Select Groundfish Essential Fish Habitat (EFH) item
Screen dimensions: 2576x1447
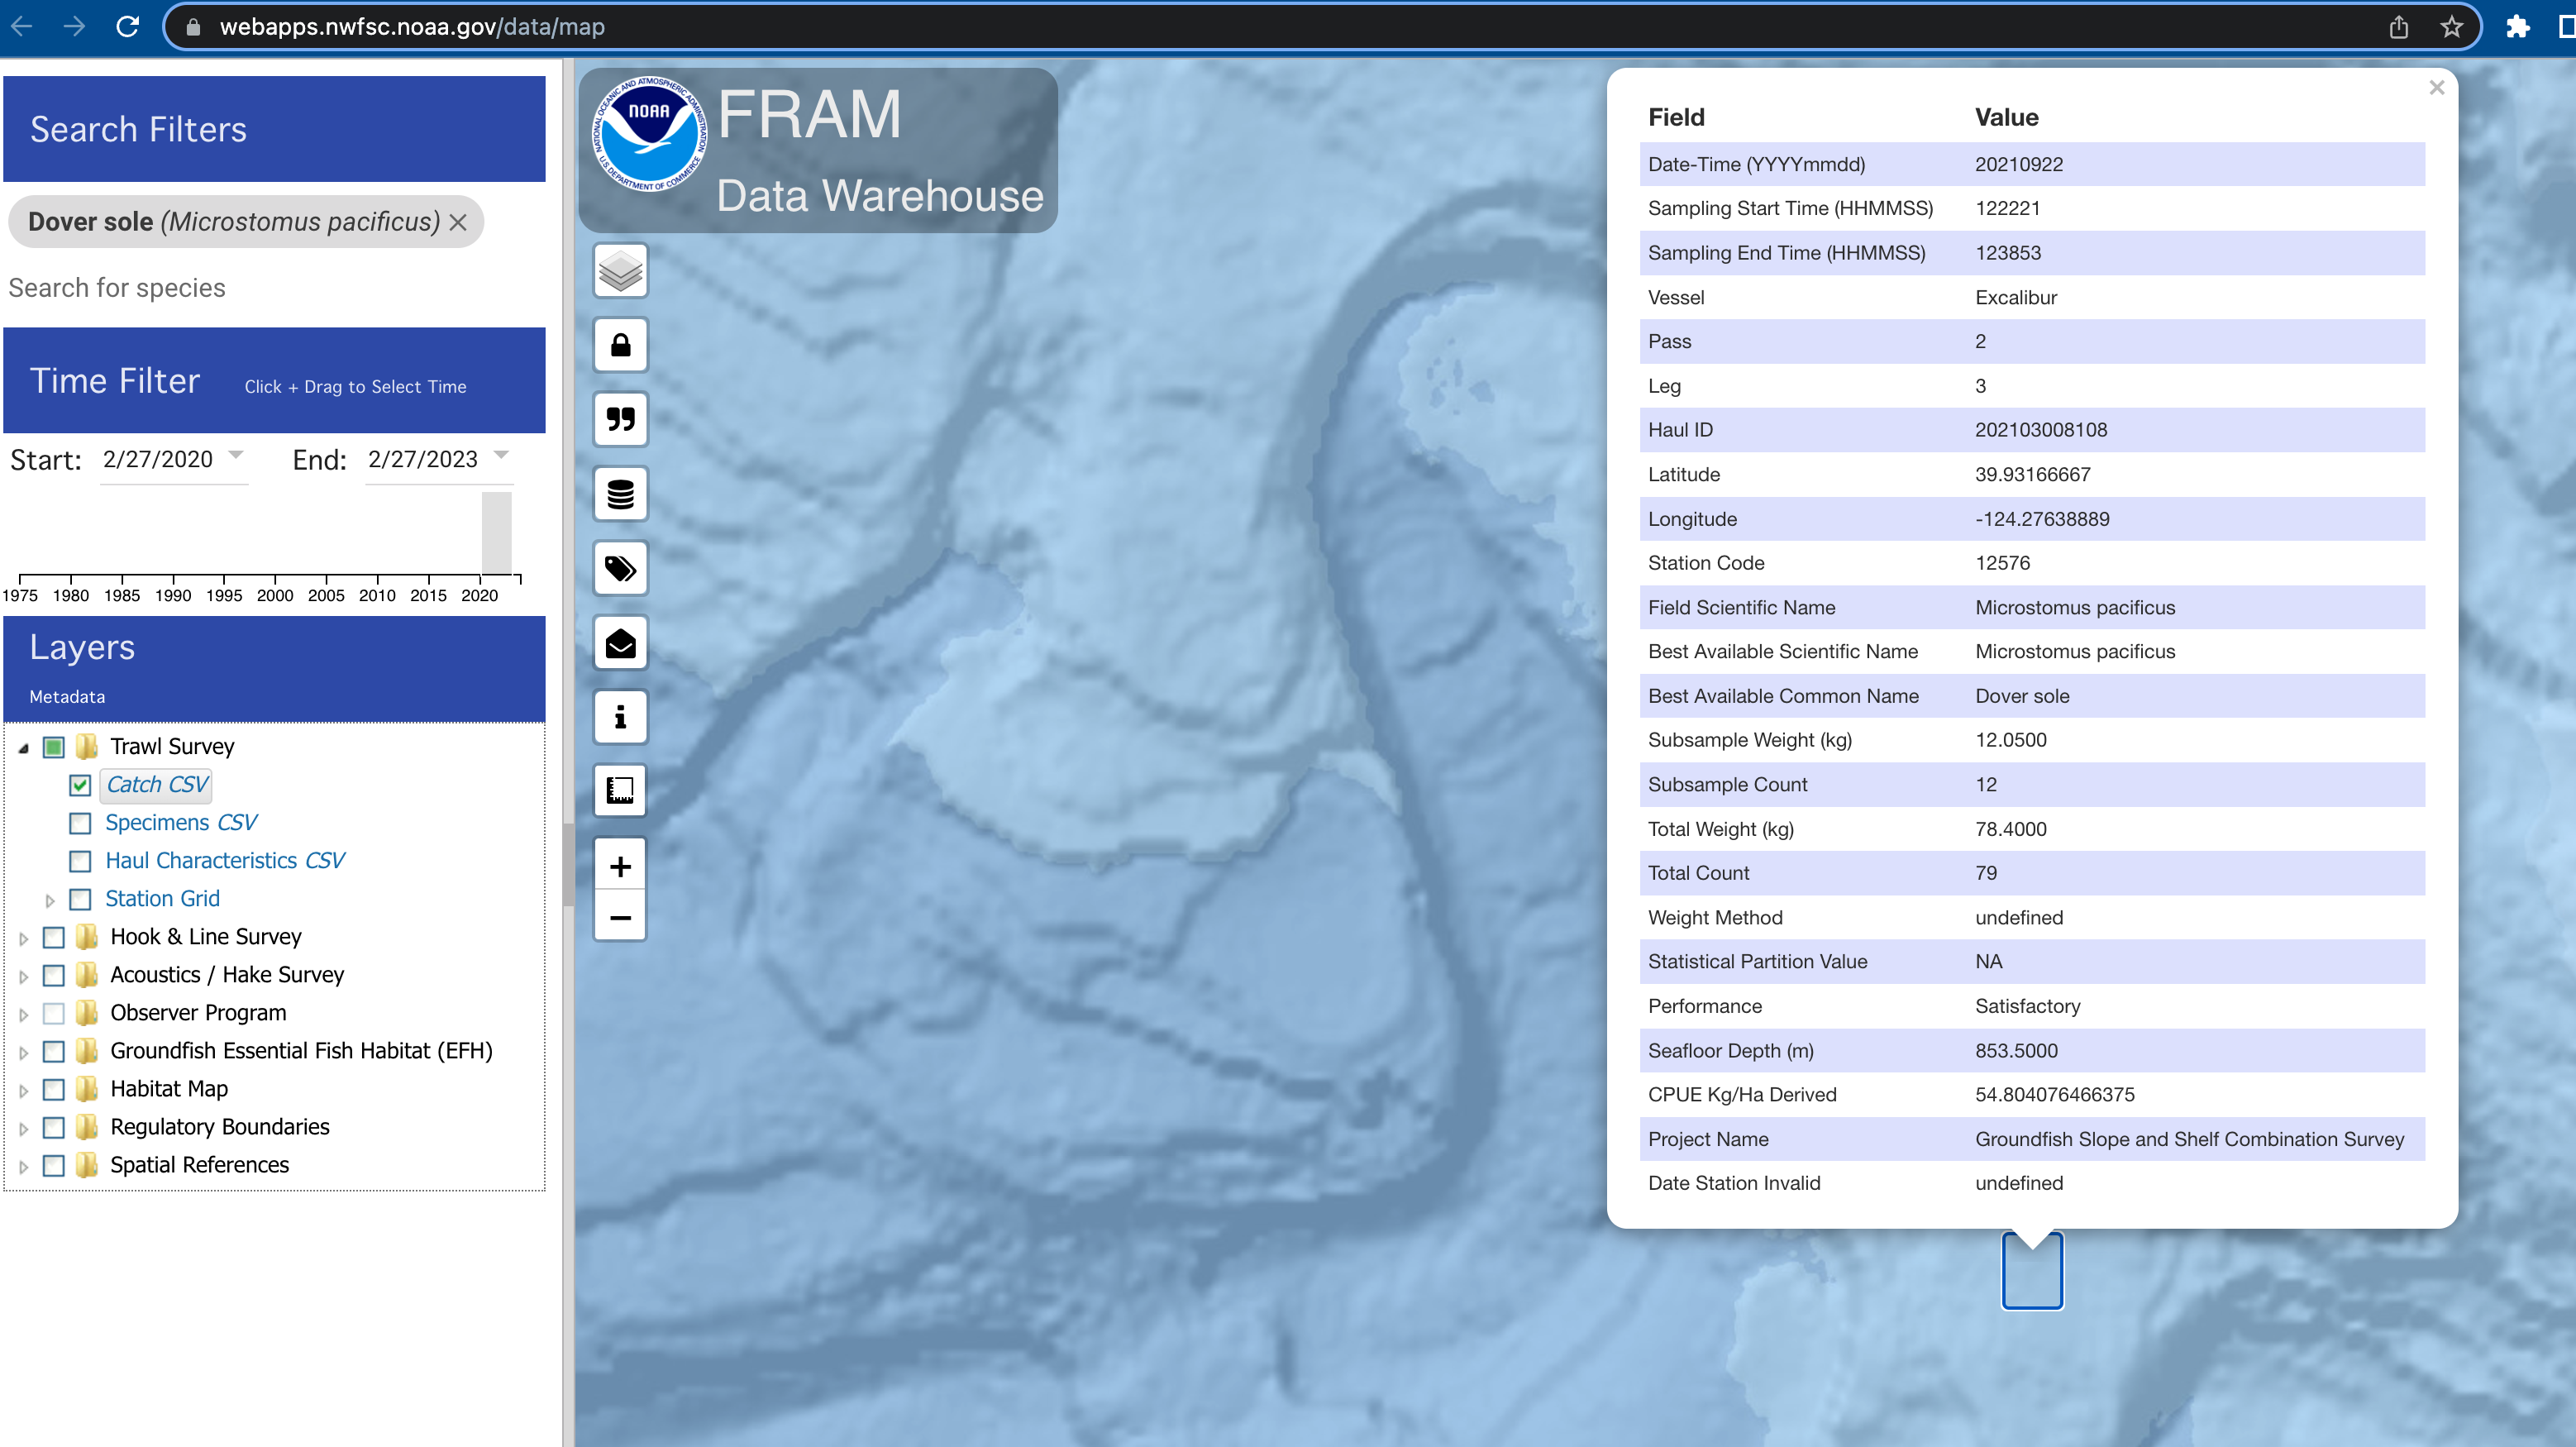(x=301, y=1051)
